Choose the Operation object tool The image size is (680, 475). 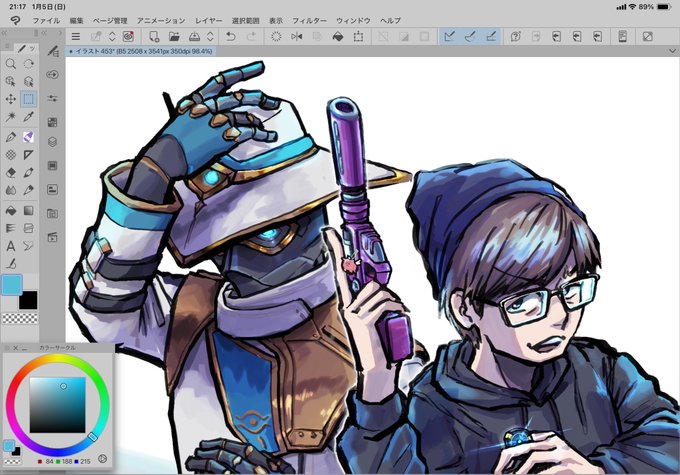coord(11,82)
